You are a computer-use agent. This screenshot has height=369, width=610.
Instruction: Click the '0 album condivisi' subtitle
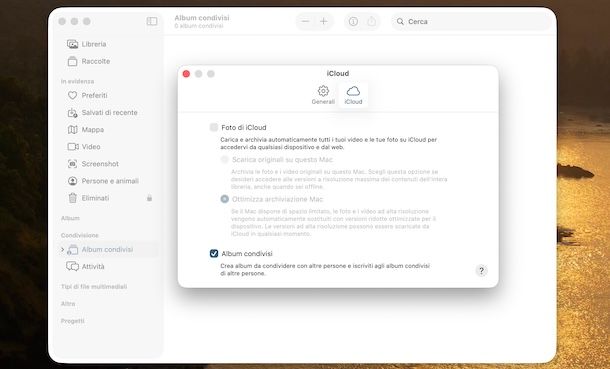(199, 26)
